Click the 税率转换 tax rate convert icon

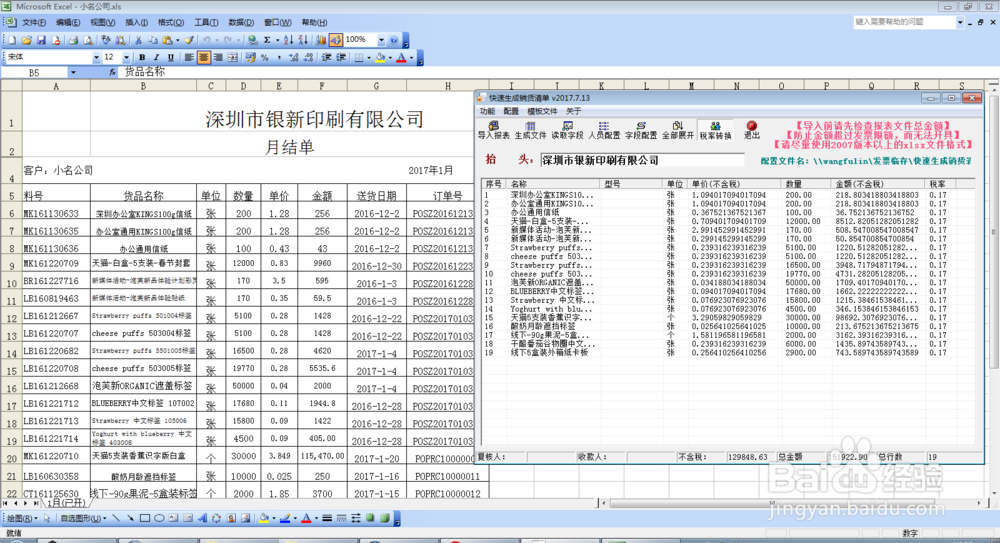715,130
